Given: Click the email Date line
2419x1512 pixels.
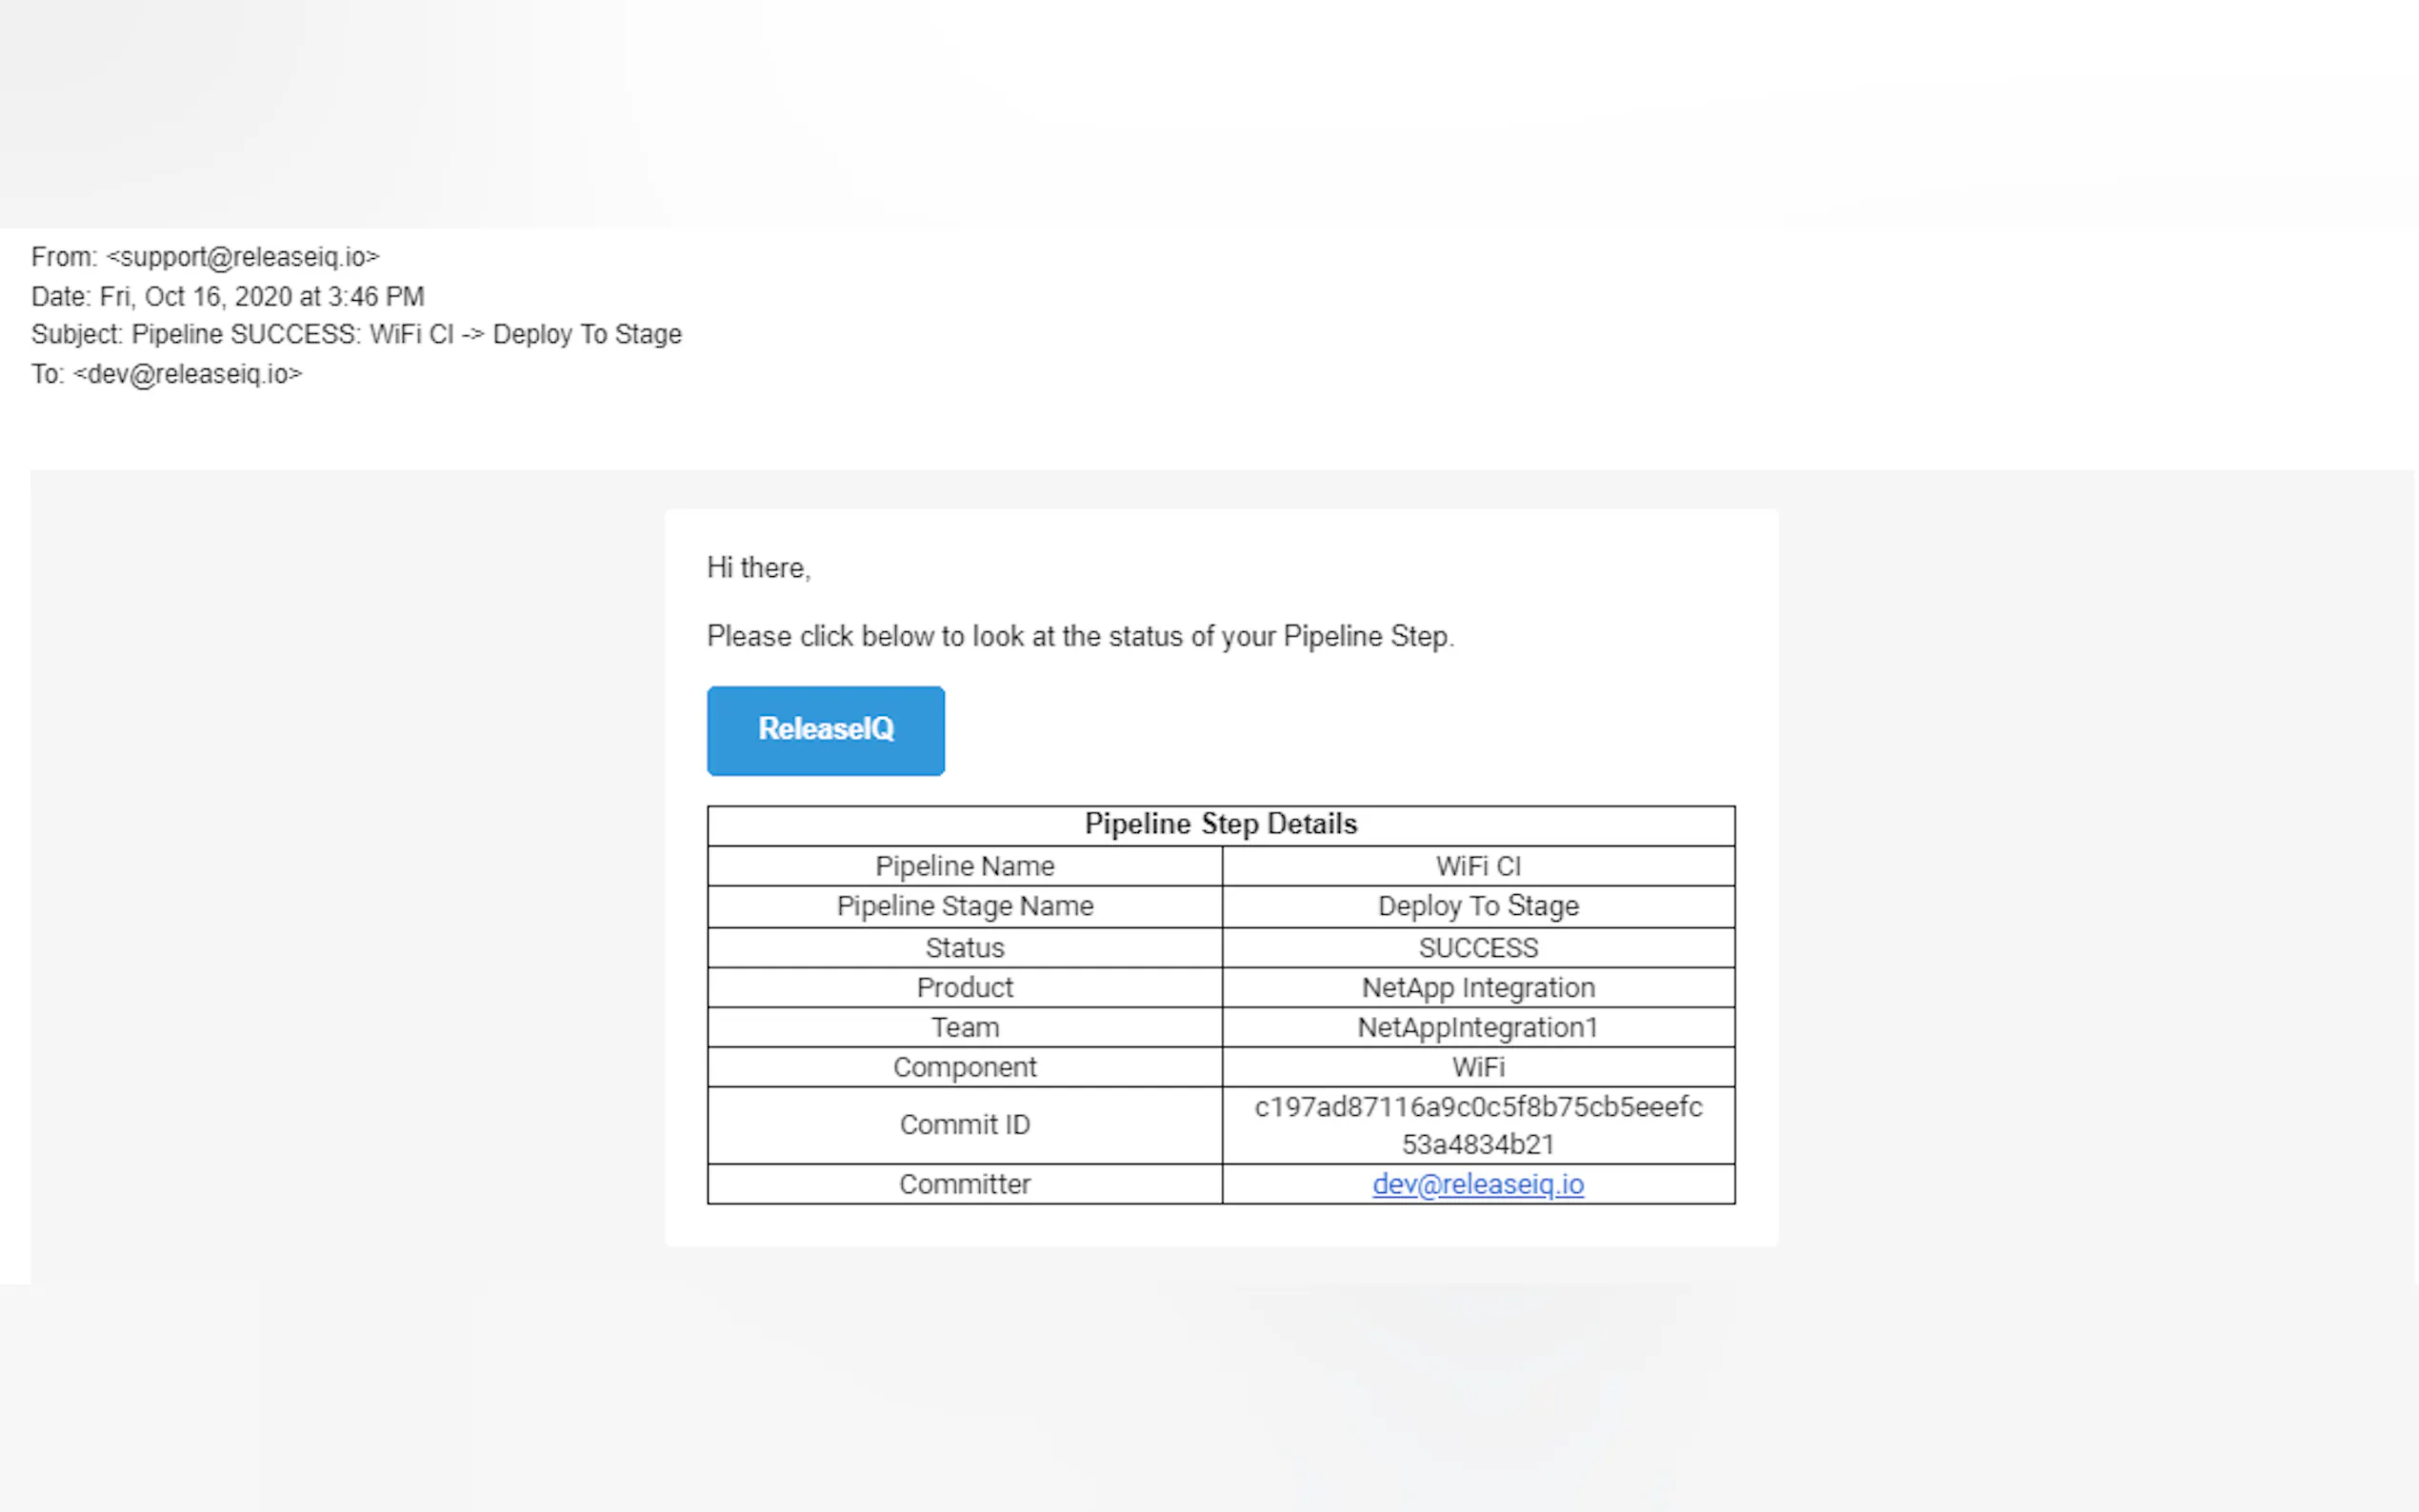Looking at the screenshot, I should 228,297.
